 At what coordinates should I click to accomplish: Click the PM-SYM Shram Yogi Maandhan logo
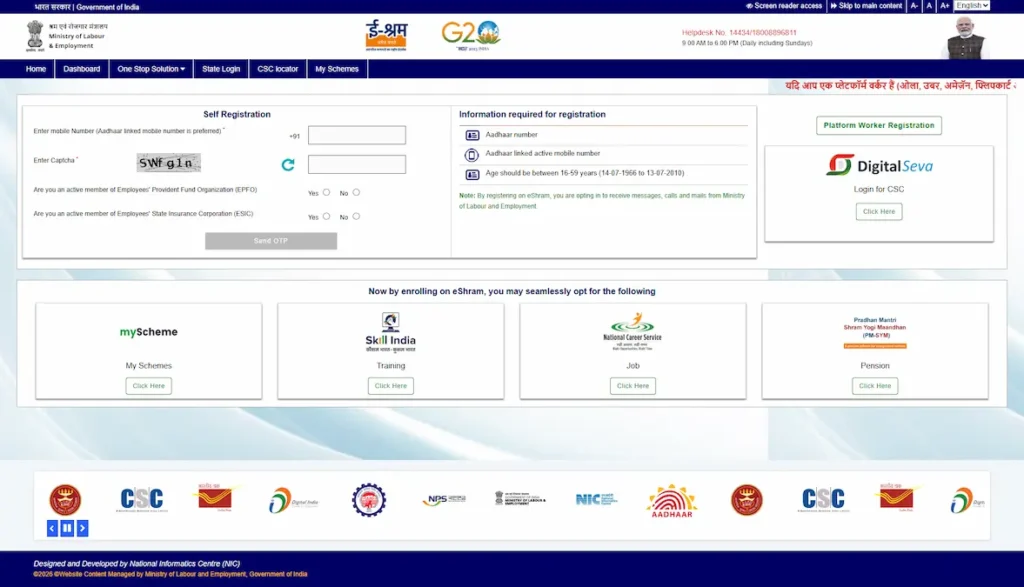tap(875, 333)
